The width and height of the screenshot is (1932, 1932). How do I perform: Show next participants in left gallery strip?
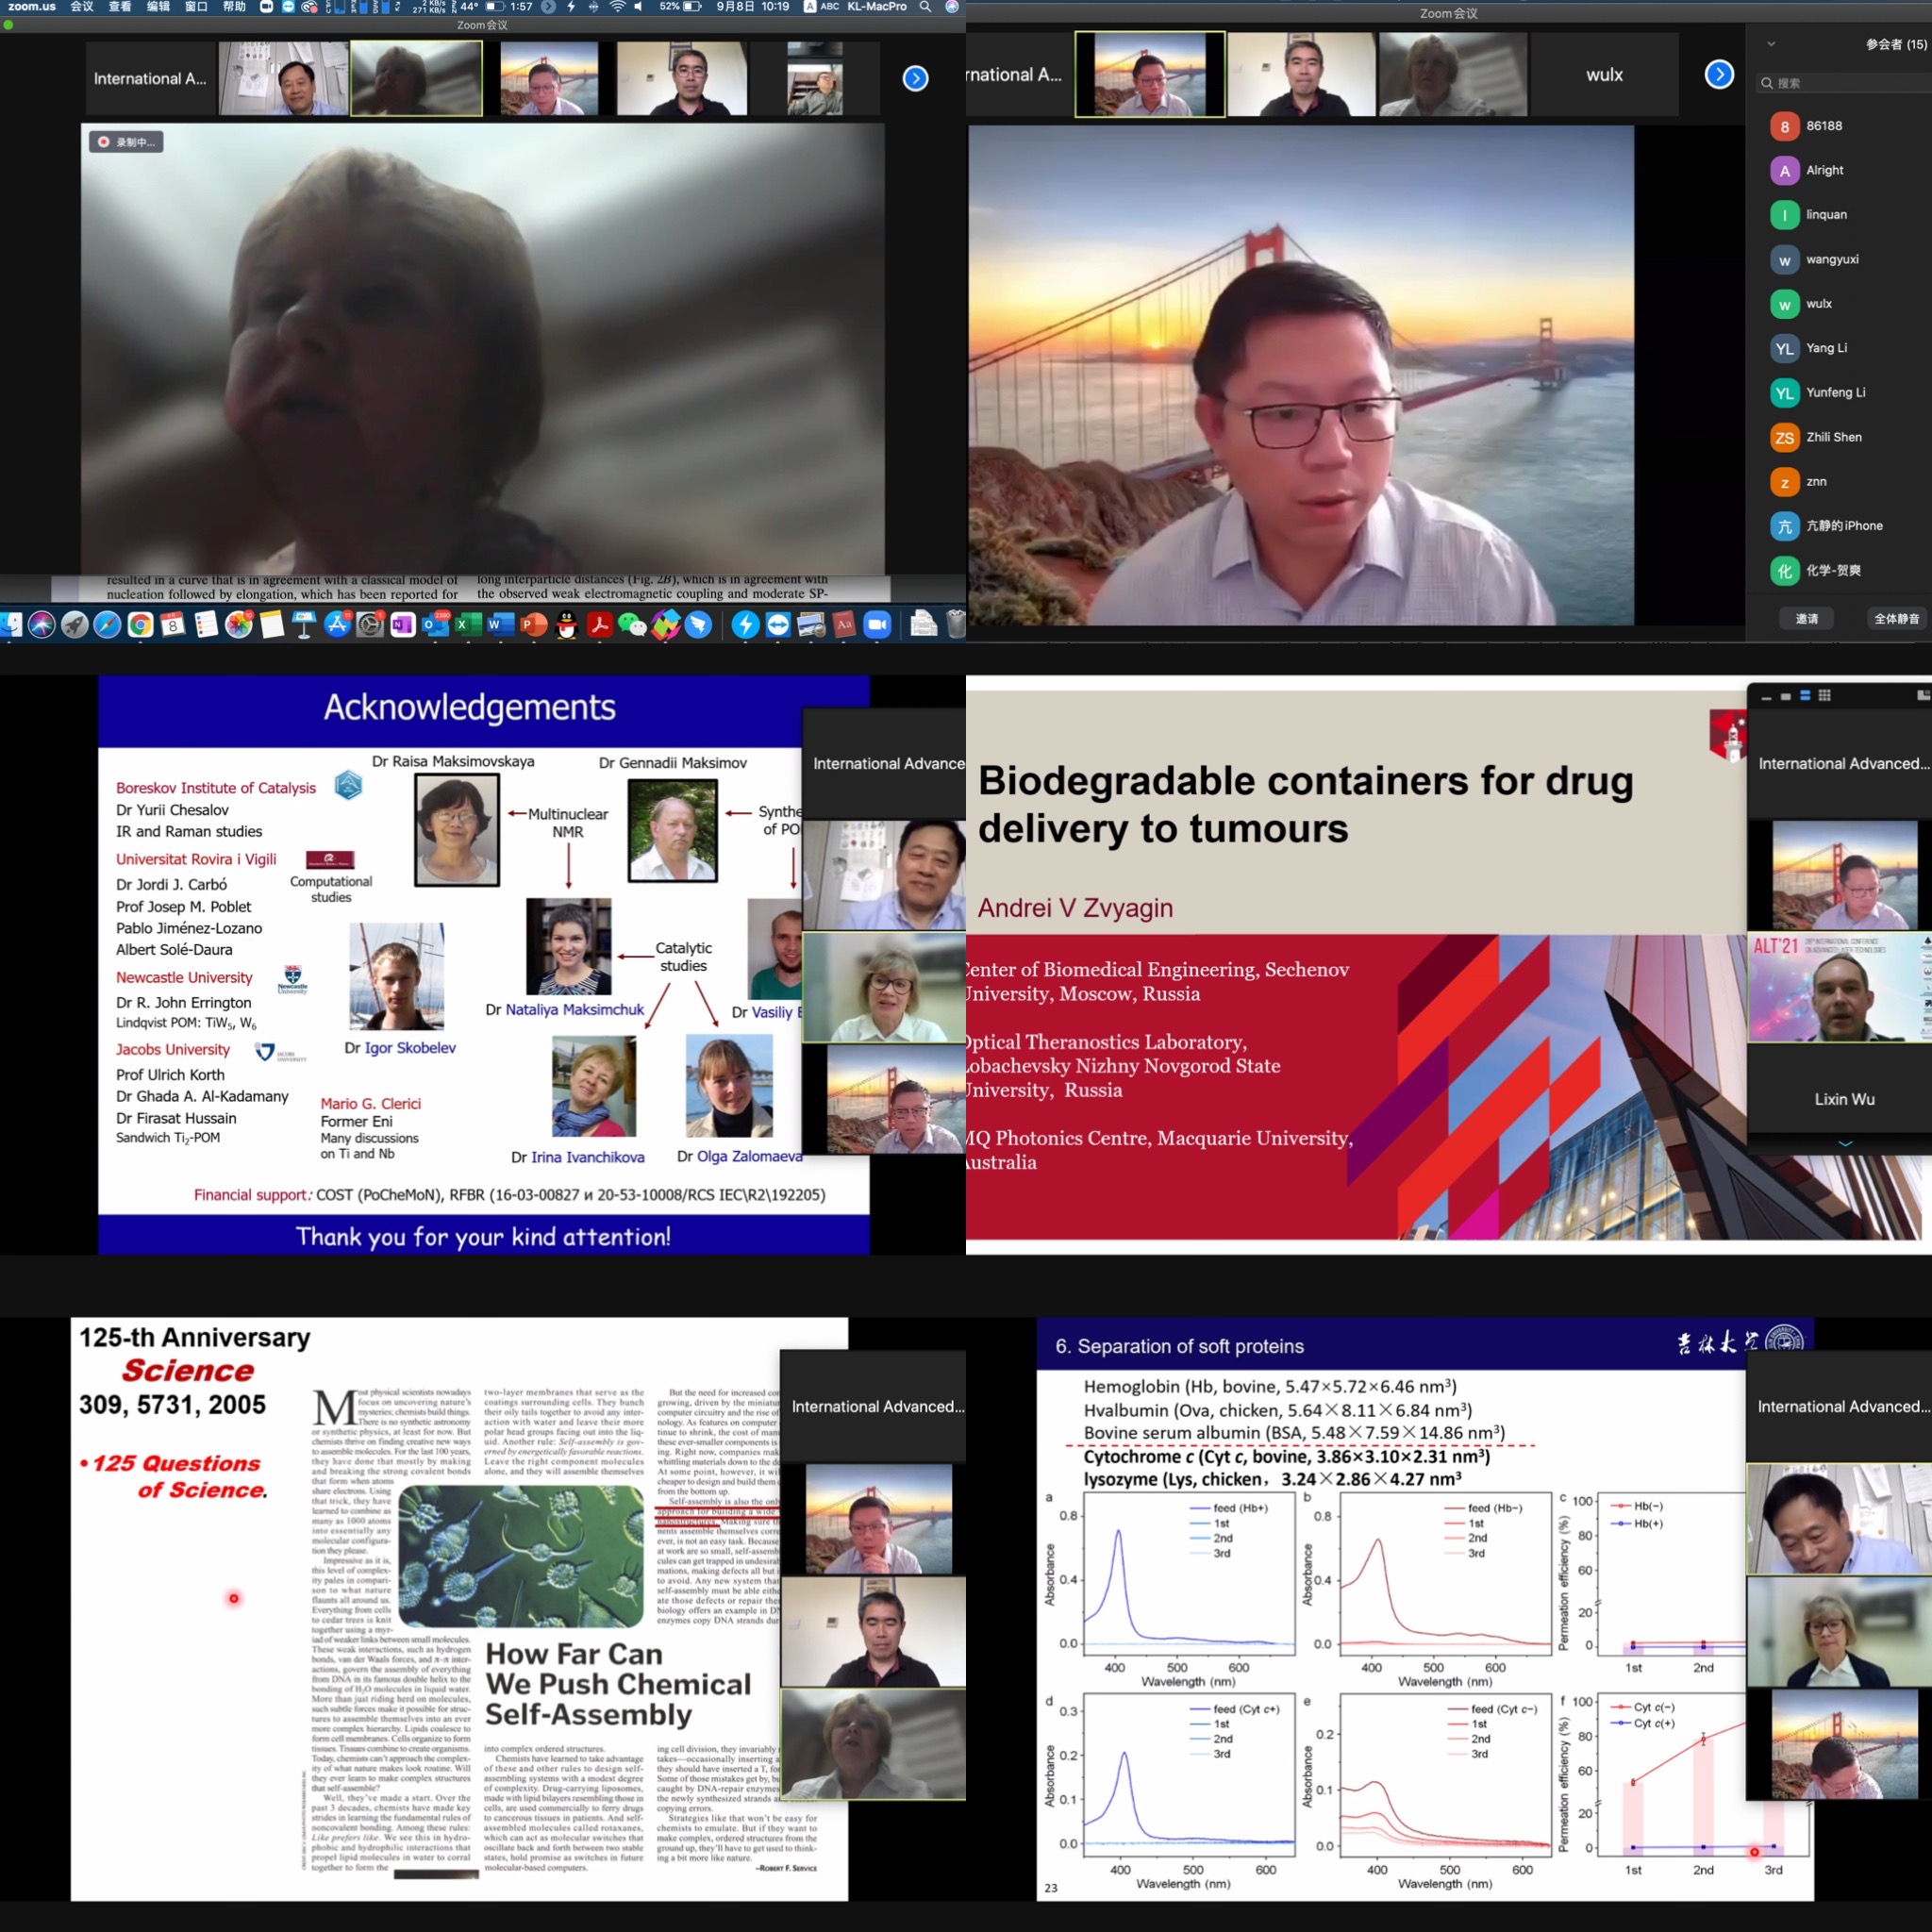(915, 78)
